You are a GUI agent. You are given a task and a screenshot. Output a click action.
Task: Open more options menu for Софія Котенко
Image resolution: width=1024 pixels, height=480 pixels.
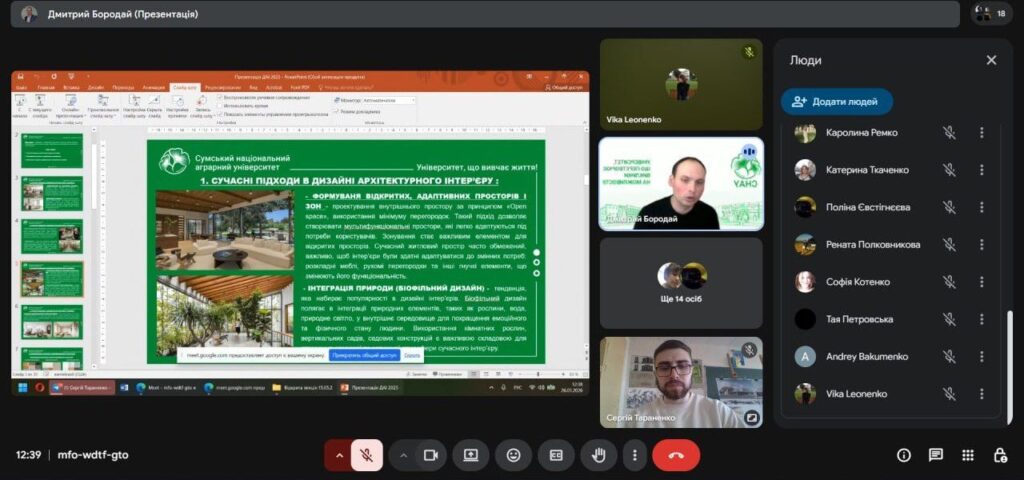tap(981, 282)
